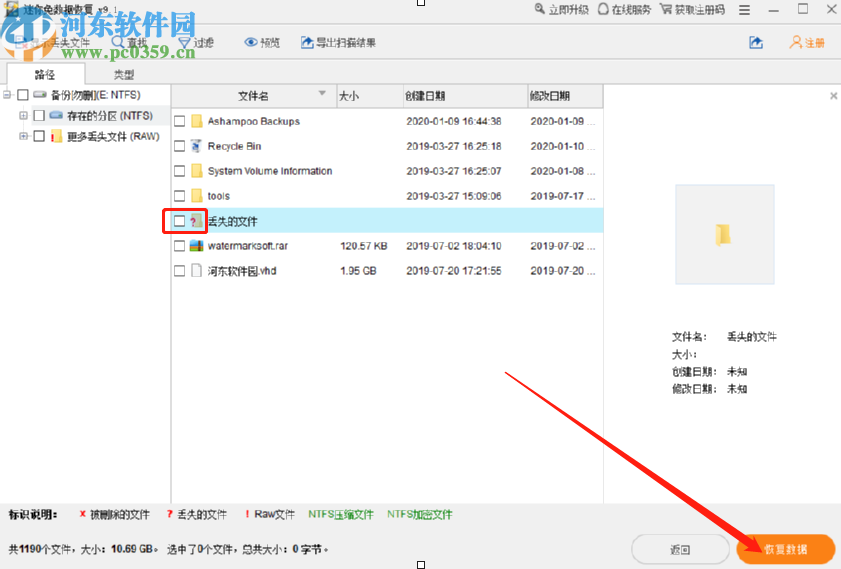Click the orange 恢复数据 recover button
The height and width of the screenshot is (569, 841).
786,549
